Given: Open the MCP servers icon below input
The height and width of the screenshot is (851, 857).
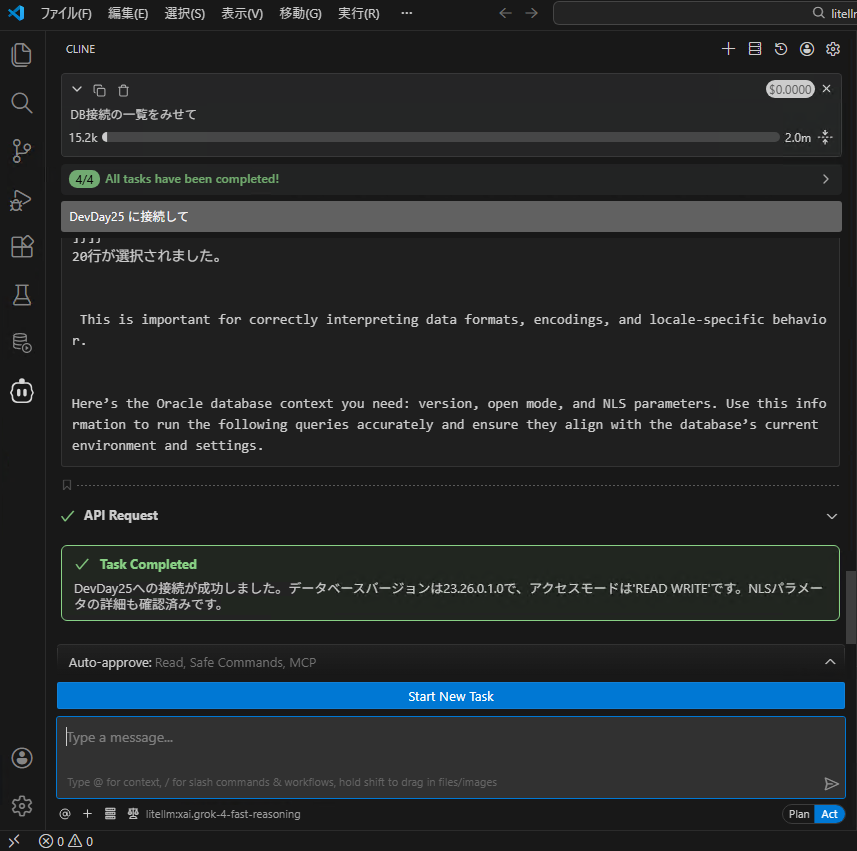Looking at the screenshot, I should click(x=110, y=814).
